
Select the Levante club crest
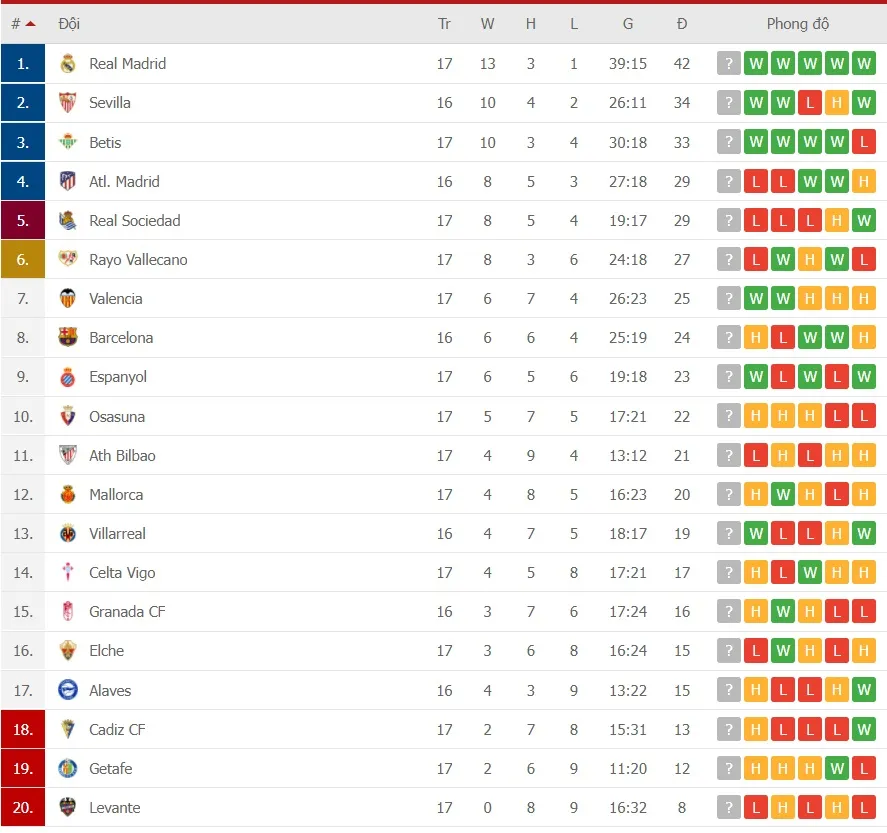68,808
